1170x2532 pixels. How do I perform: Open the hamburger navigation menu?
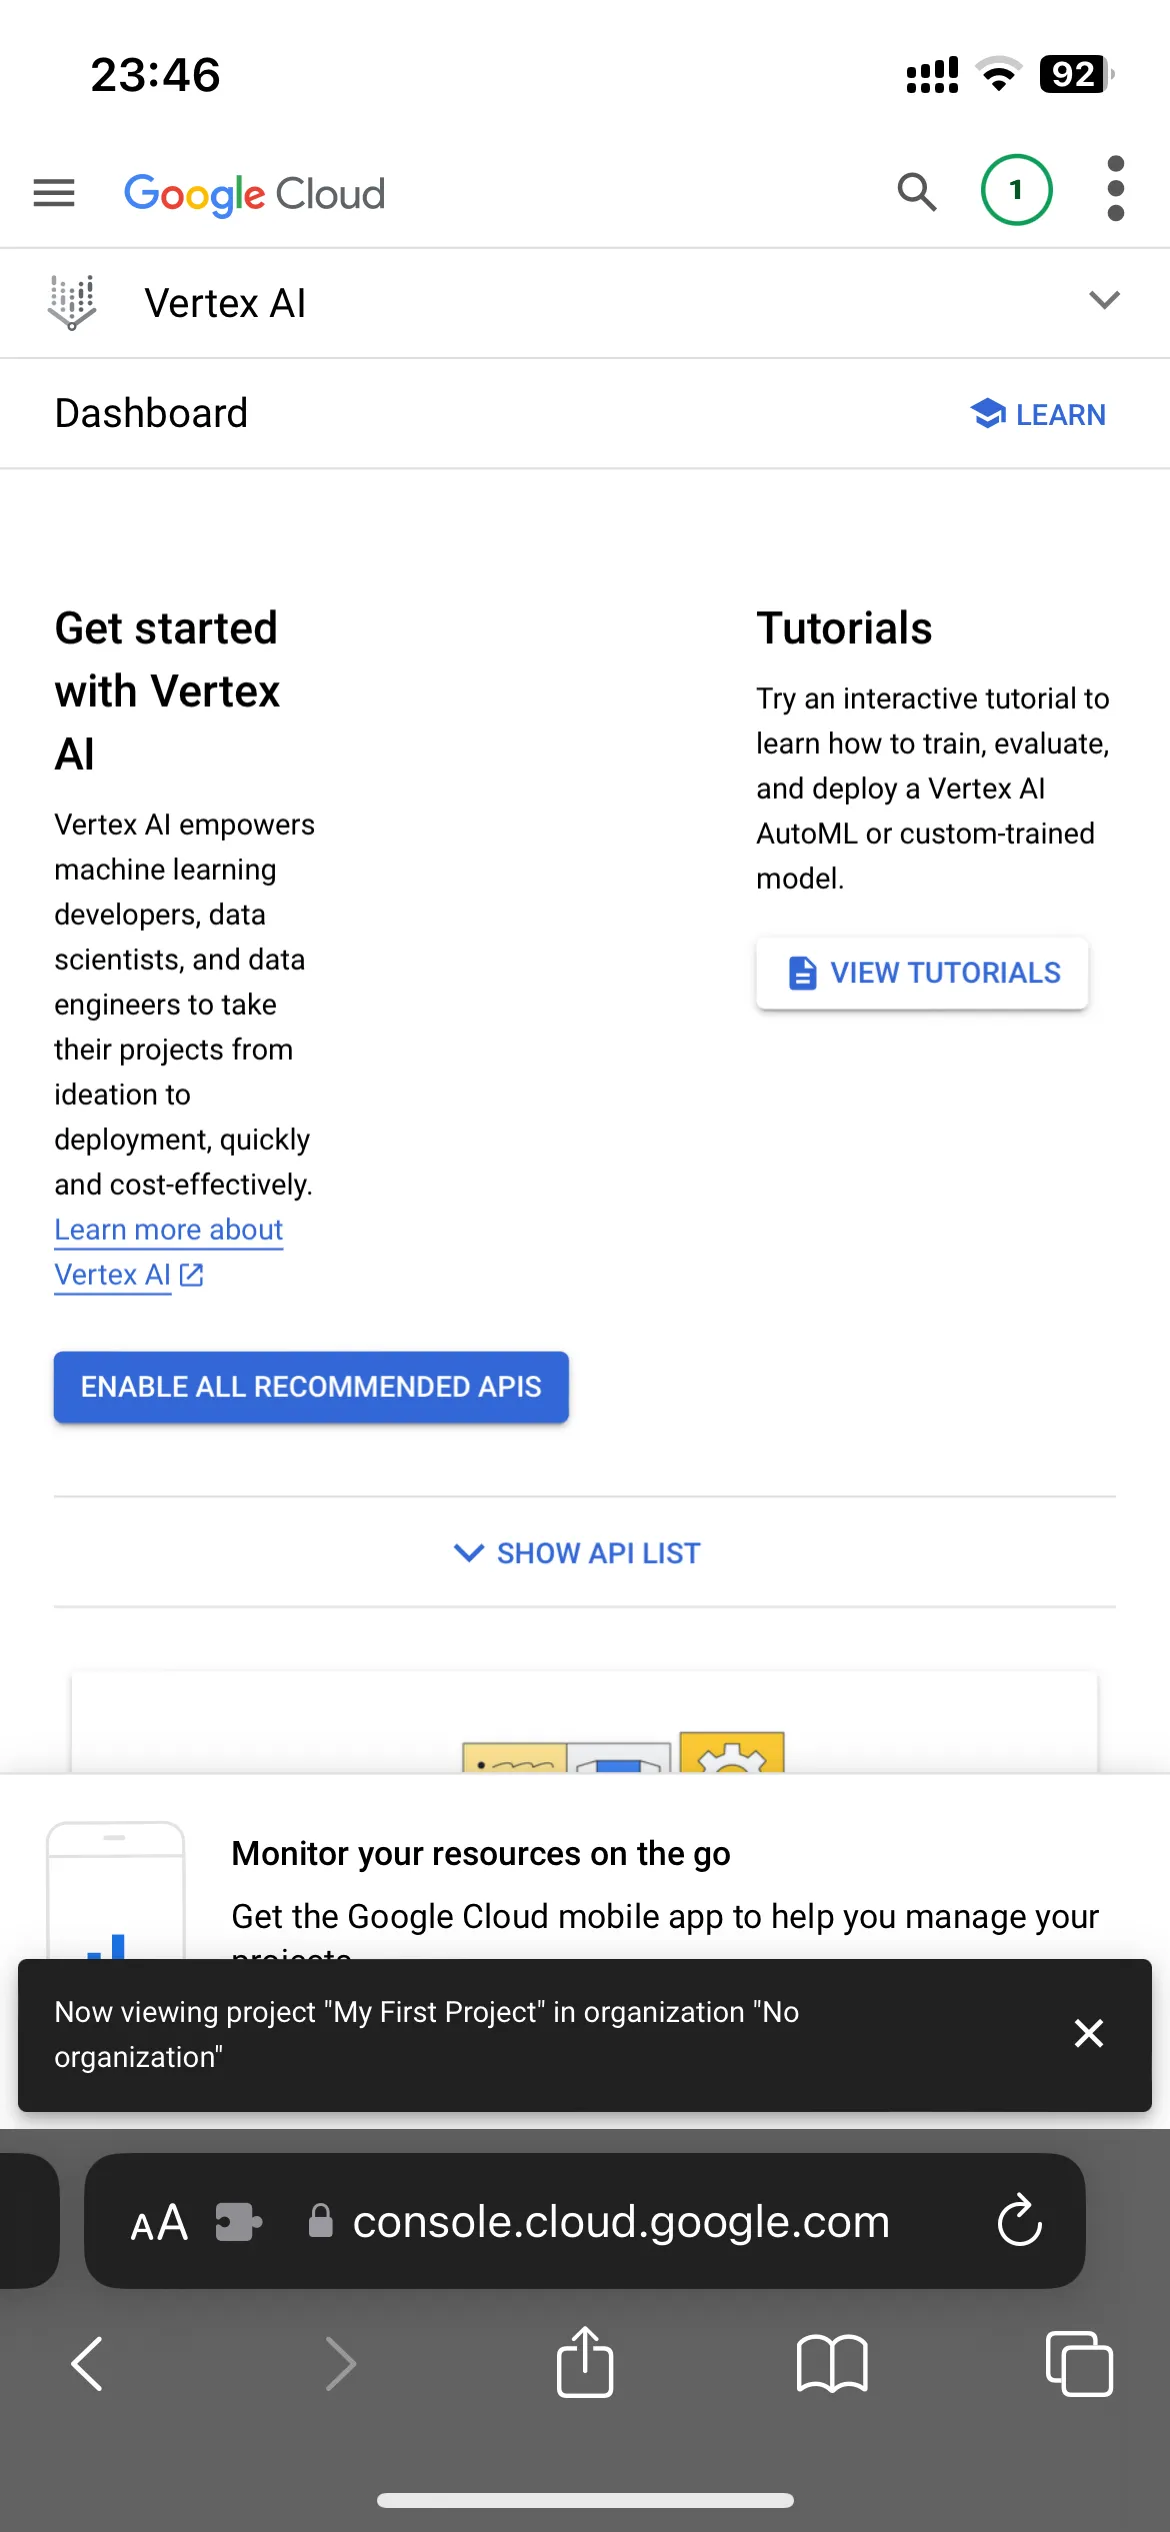[54, 192]
